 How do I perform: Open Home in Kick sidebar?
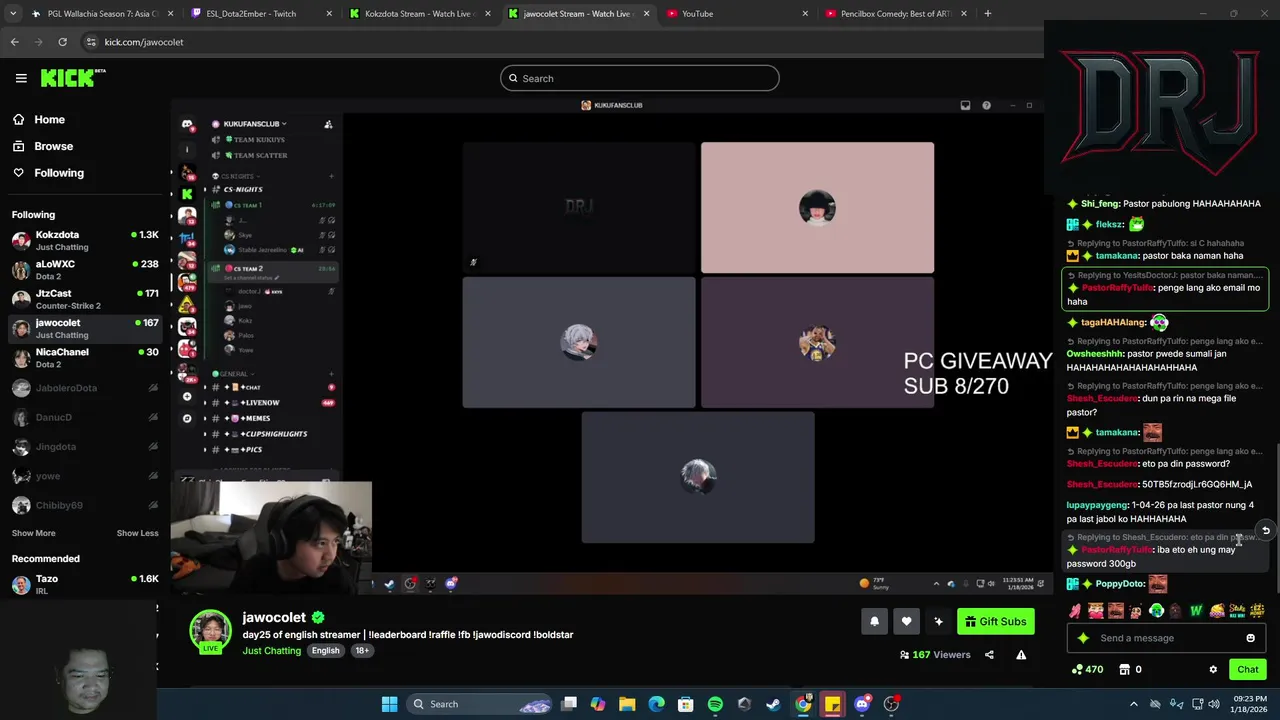click(x=49, y=119)
